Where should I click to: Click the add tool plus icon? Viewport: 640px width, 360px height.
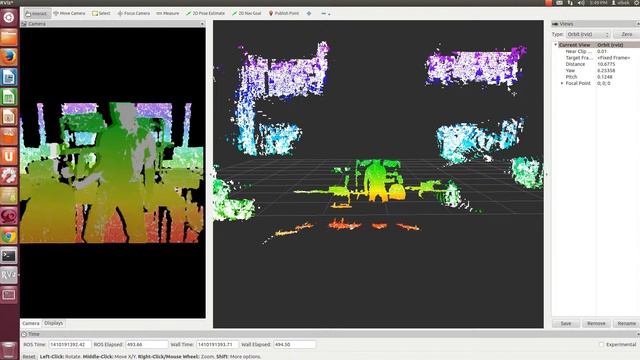[309, 13]
